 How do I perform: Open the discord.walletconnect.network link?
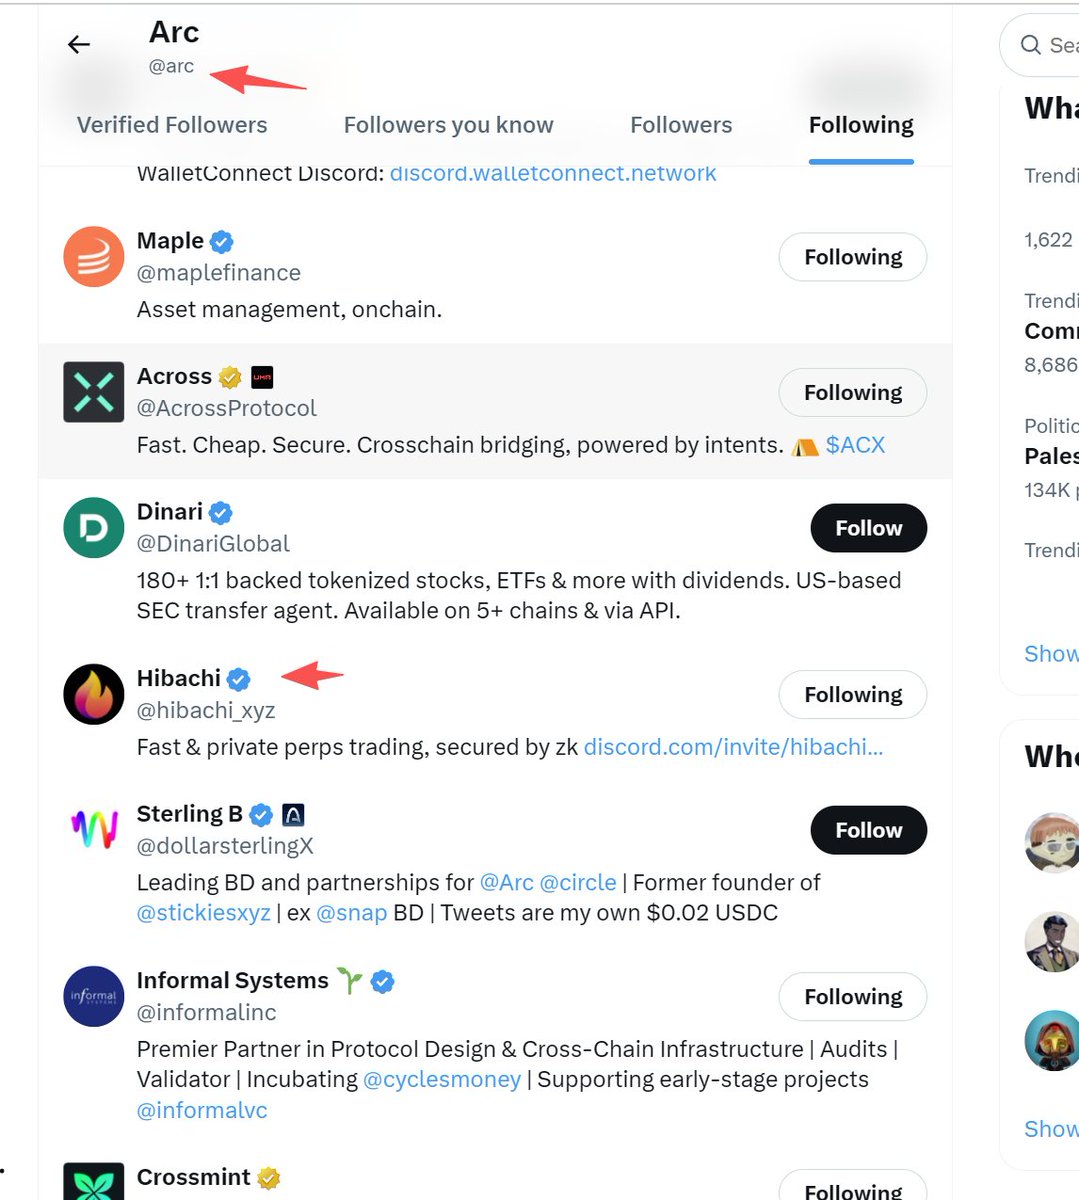click(553, 173)
